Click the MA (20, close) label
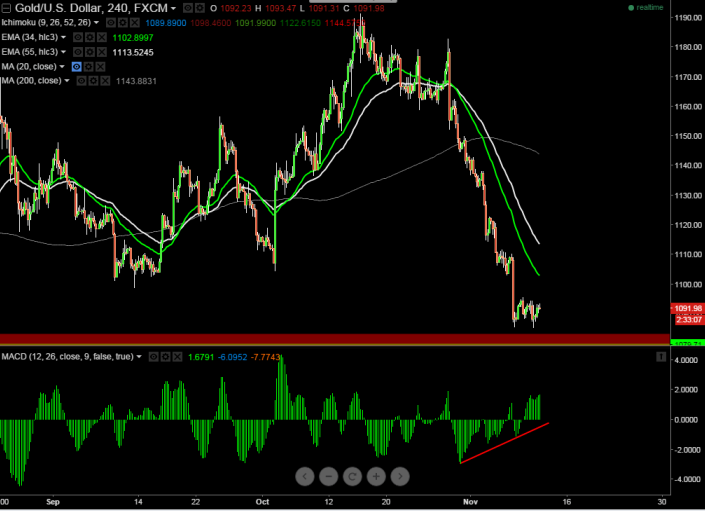This screenshot has height=511, width=705. tap(29, 67)
